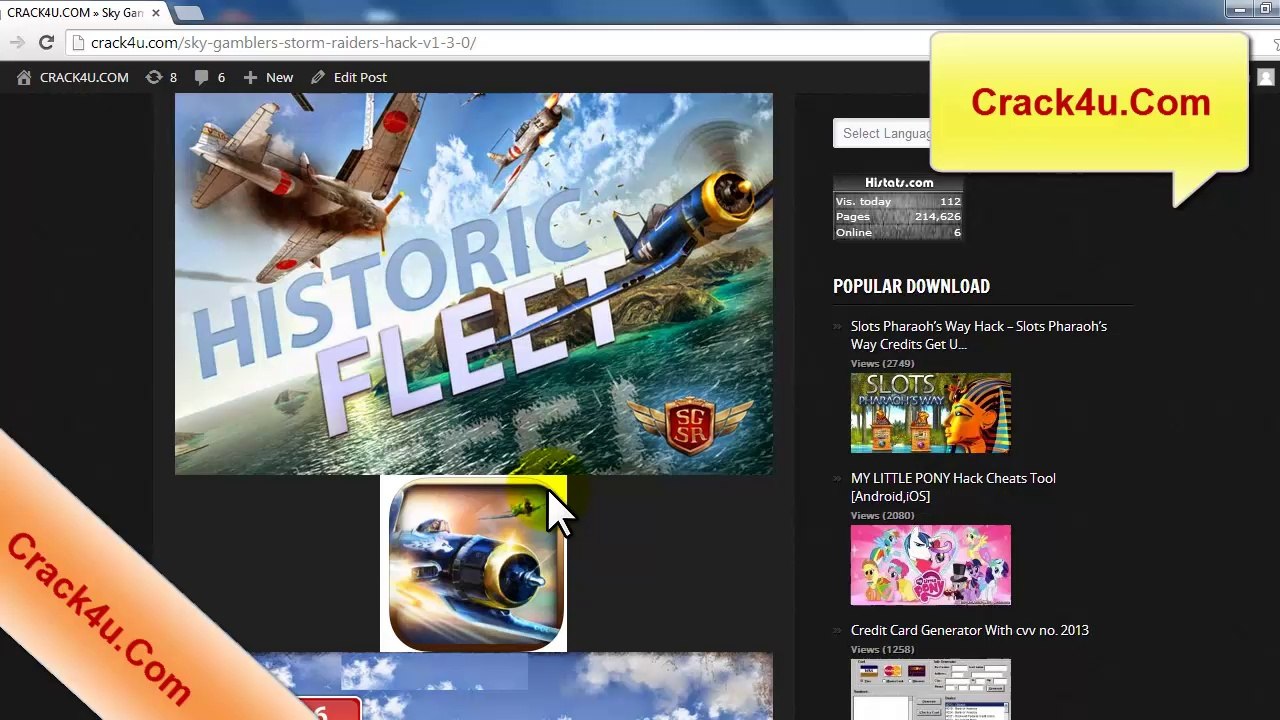Viewport: 1280px width, 720px height.
Task: Click the Sky Gamblers app icon image
Action: pos(474,564)
